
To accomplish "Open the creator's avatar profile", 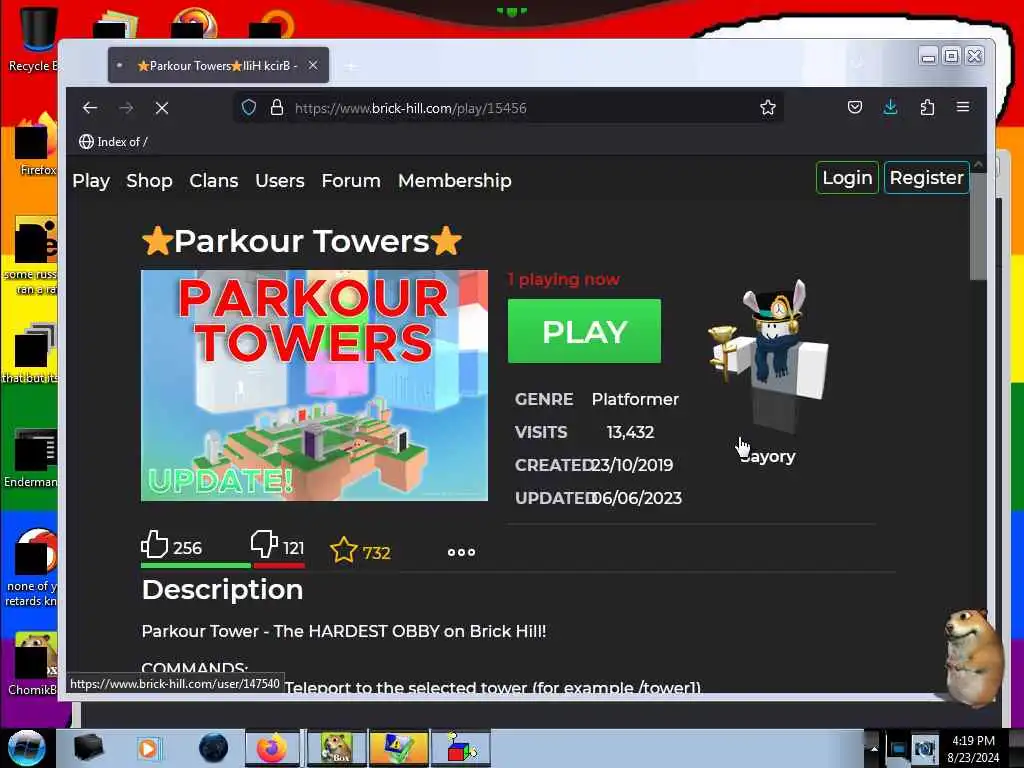I will (767, 356).
